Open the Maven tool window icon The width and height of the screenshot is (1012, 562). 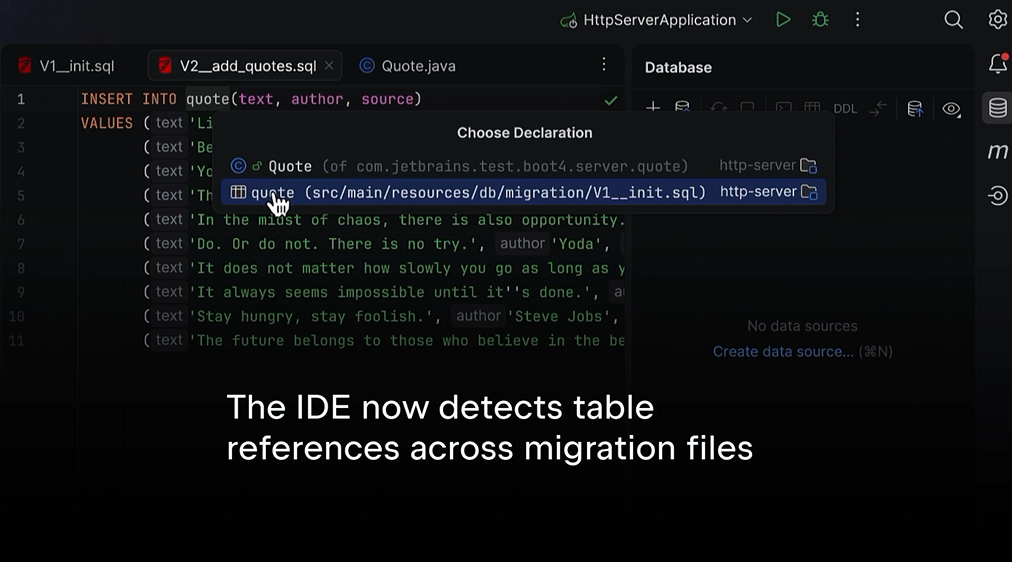tap(998, 151)
